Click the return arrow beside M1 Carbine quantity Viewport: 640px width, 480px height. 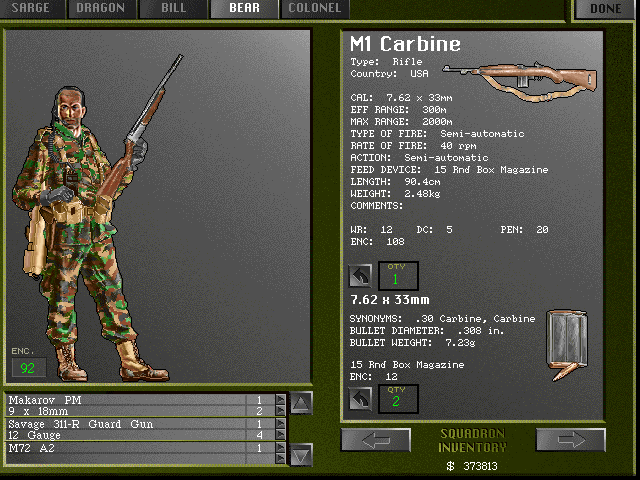(x=359, y=275)
